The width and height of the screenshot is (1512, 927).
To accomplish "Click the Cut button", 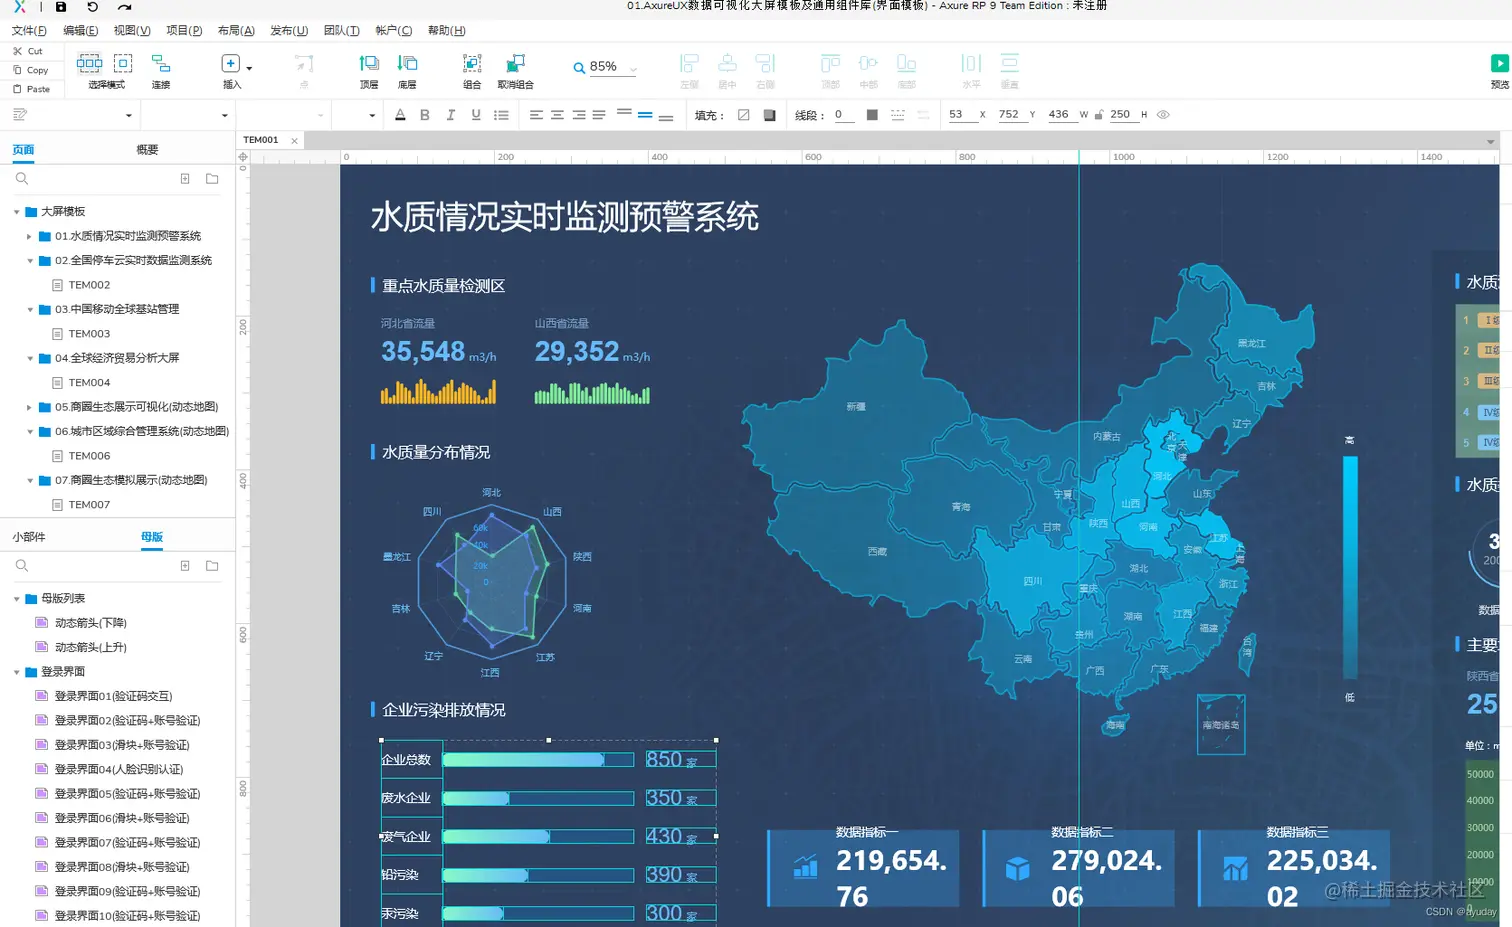I will tap(28, 51).
